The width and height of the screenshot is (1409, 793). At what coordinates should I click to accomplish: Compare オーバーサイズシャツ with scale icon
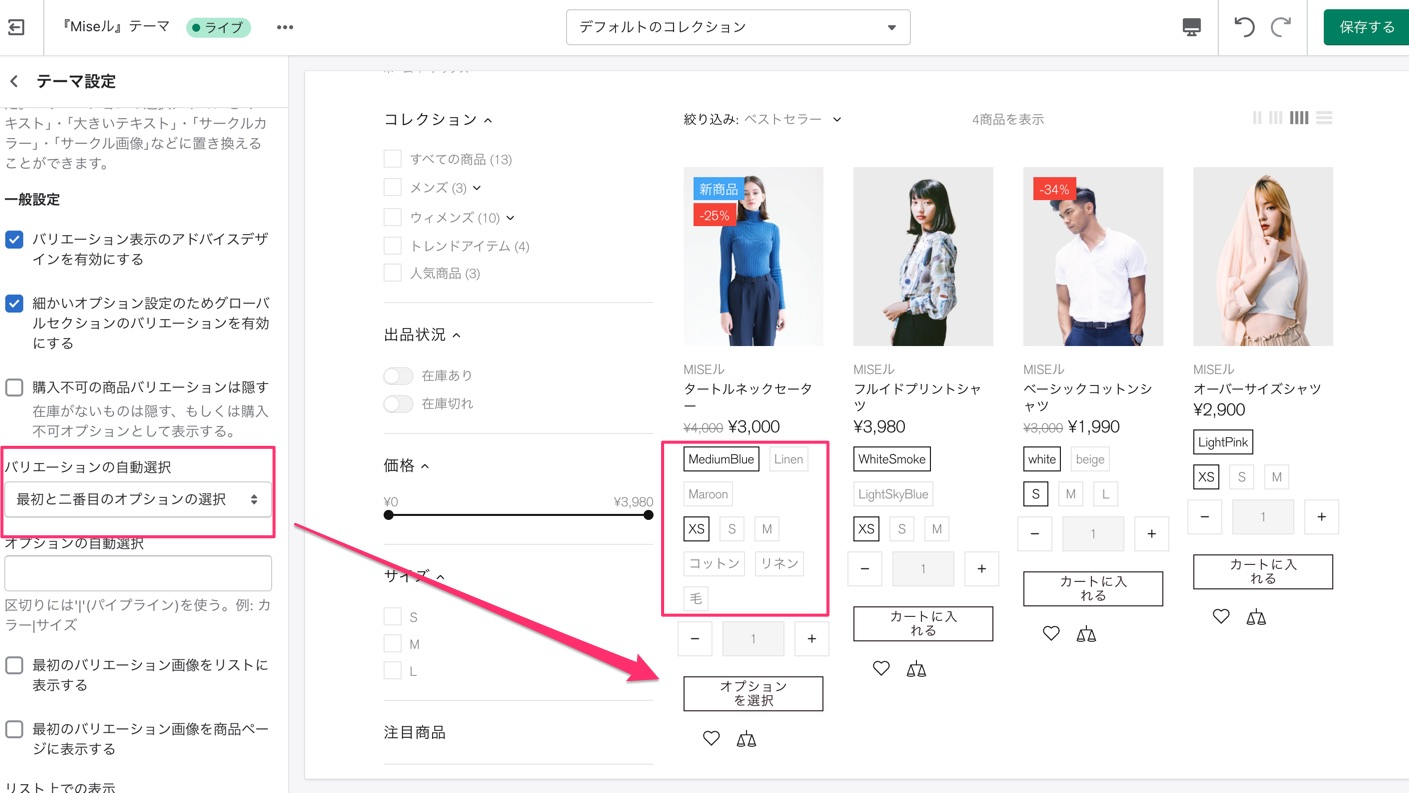click(1256, 617)
